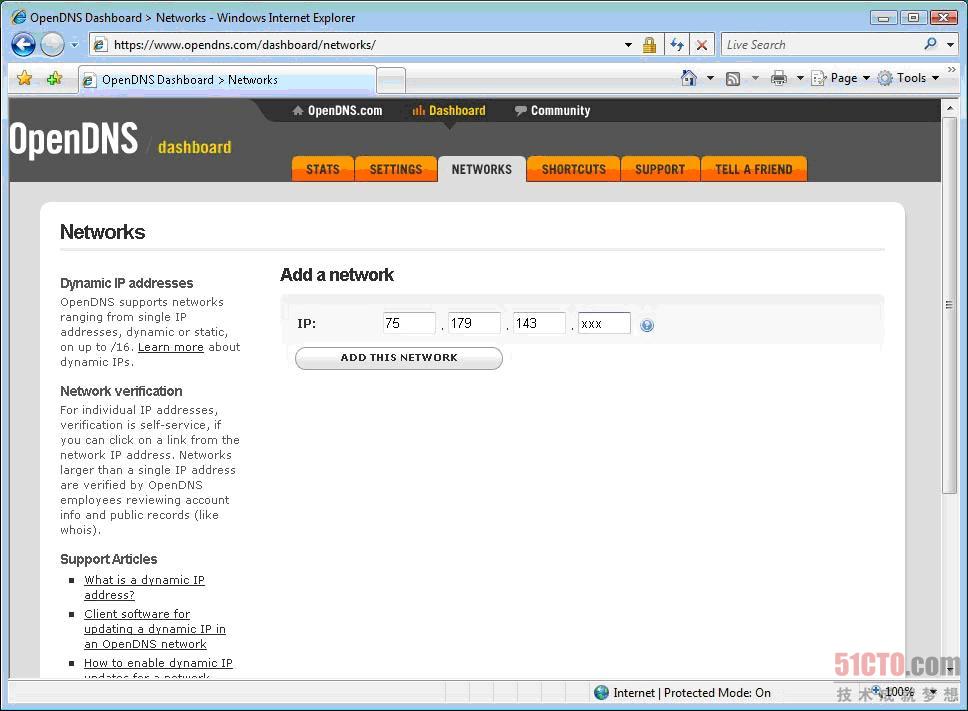Click the scrollbar up arrow

(949, 108)
